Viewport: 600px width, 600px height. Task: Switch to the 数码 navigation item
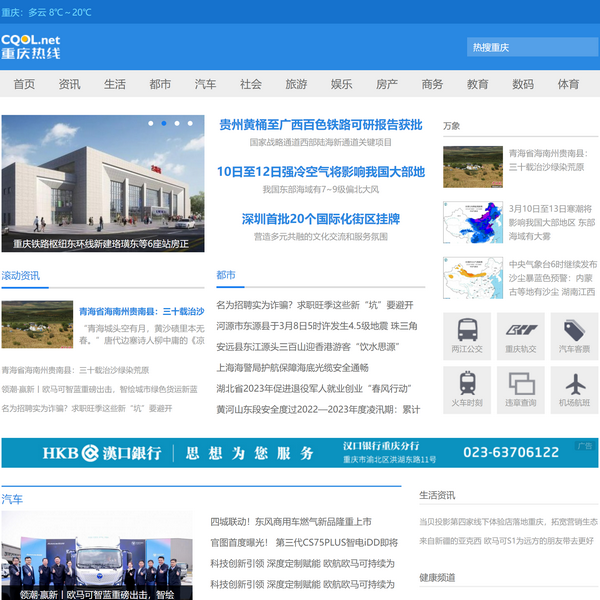pyautogui.click(x=523, y=84)
